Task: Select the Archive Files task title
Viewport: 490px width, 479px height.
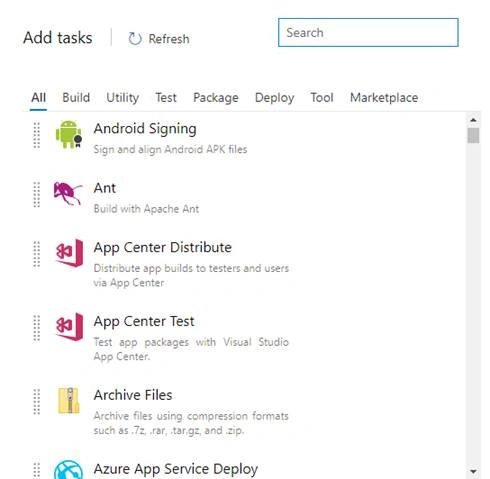Action: pyautogui.click(x=133, y=395)
